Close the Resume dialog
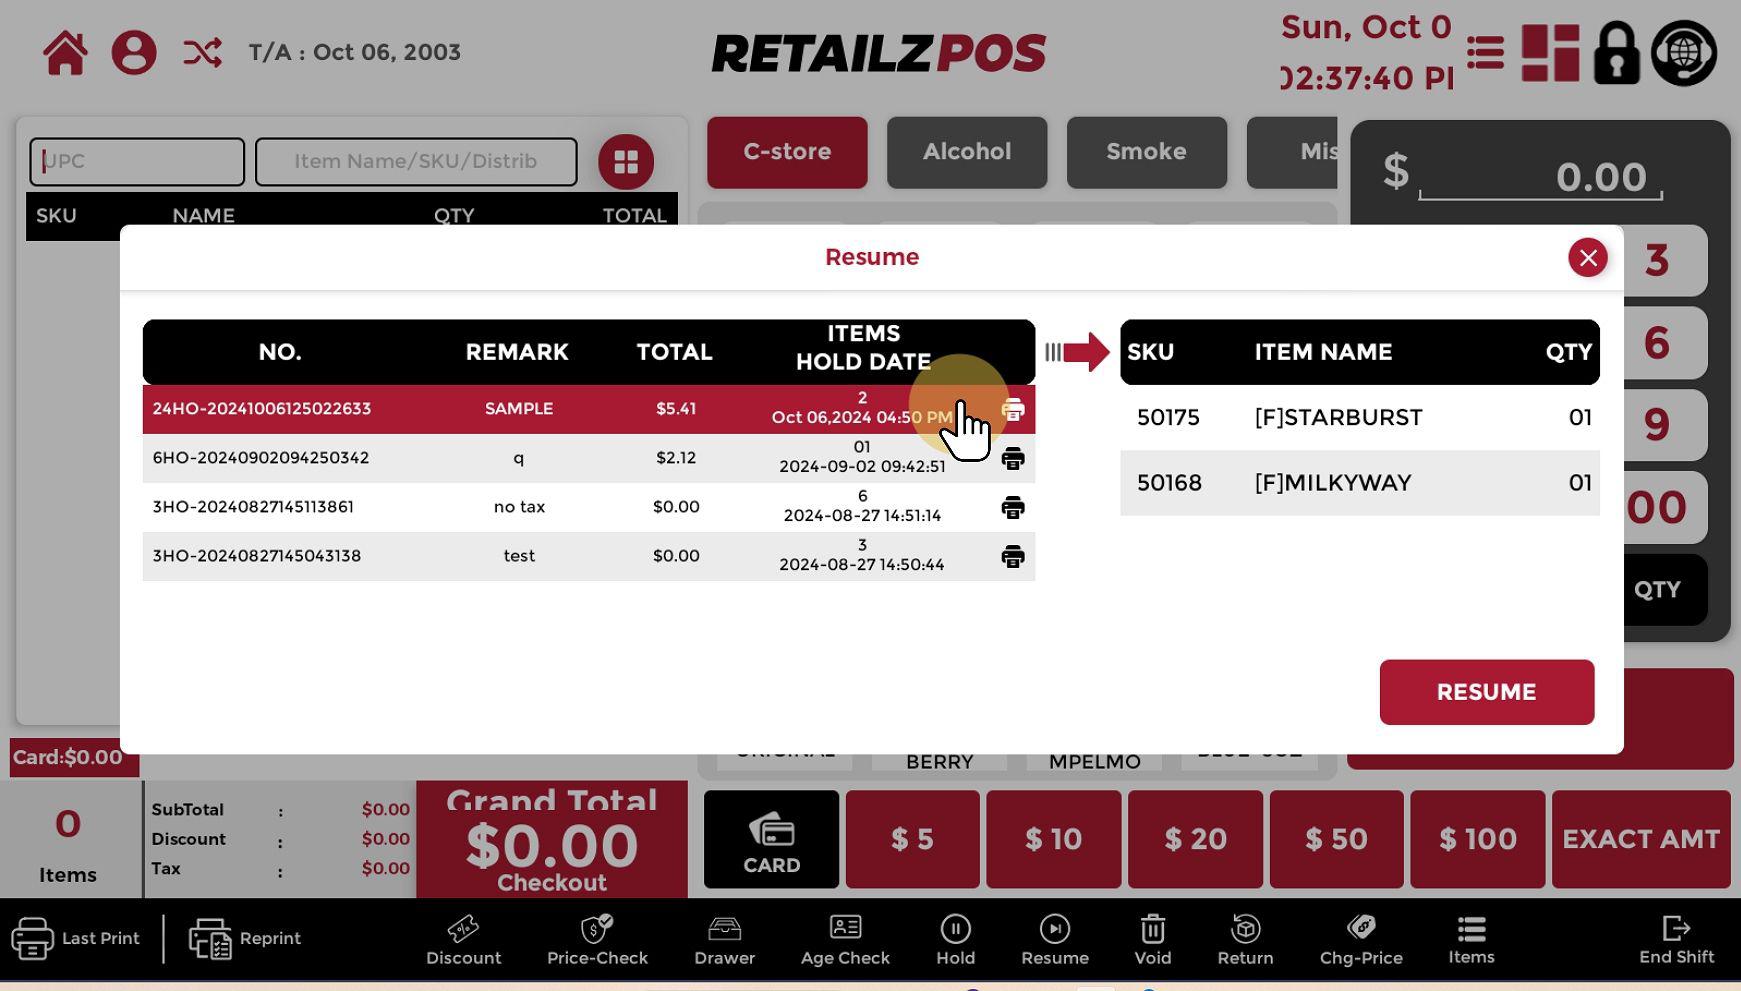This screenshot has height=991, width=1741. point(1587,258)
